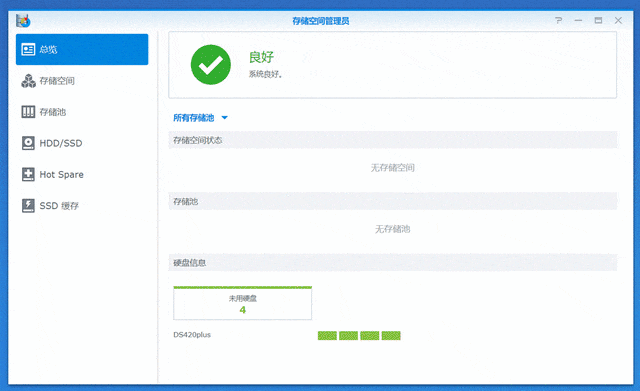Click the 未用硬盘 unused drives card
Viewport: 640px width, 391px height.
pyautogui.click(x=242, y=303)
